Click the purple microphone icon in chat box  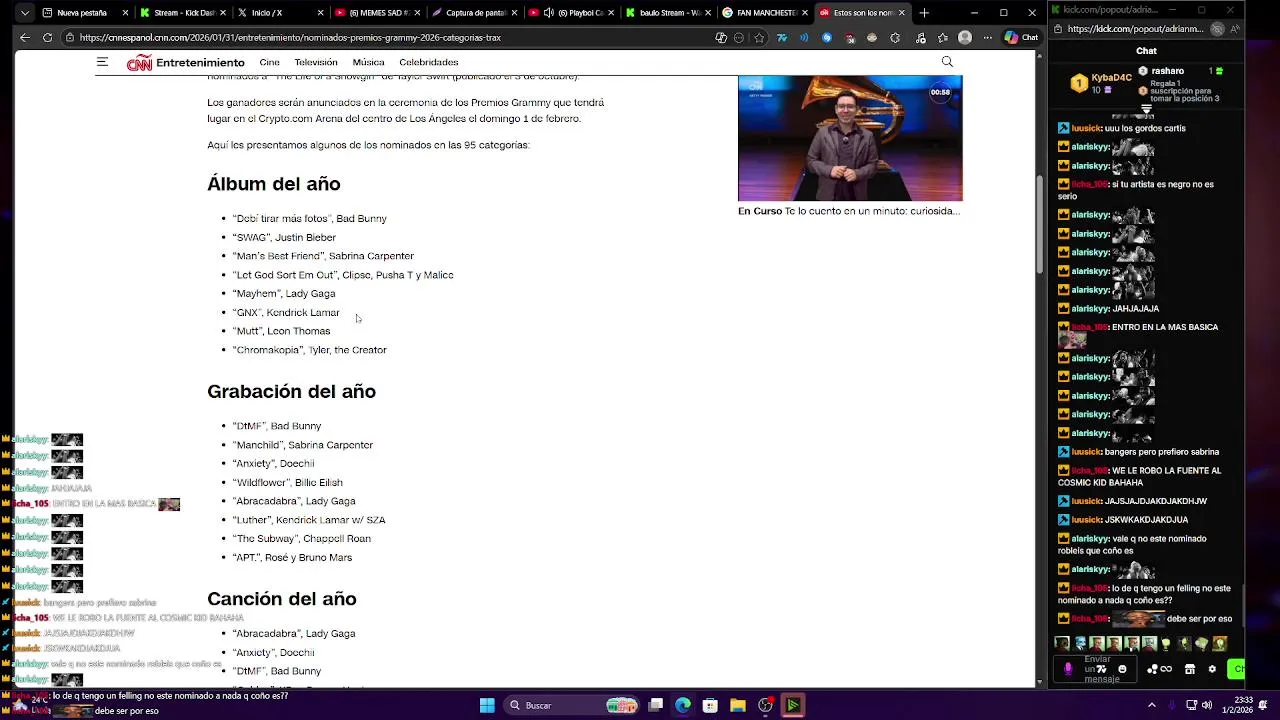(x=1068, y=669)
